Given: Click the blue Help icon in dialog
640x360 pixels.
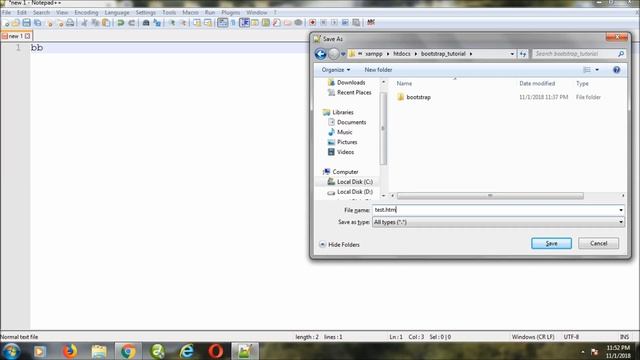Looking at the screenshot, I should pos(616,70).
